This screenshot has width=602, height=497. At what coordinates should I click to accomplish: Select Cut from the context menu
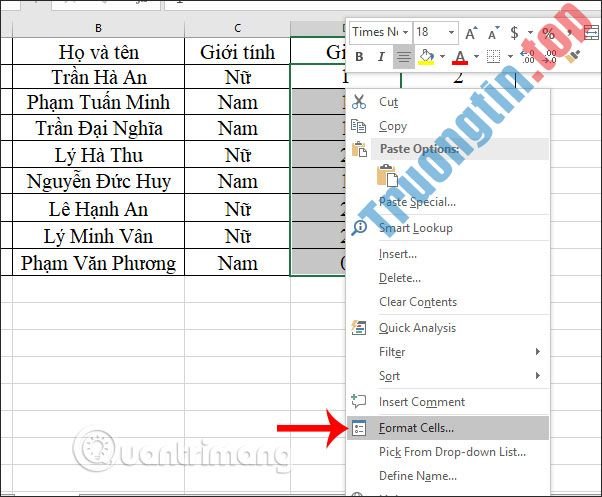pos(448,102)
